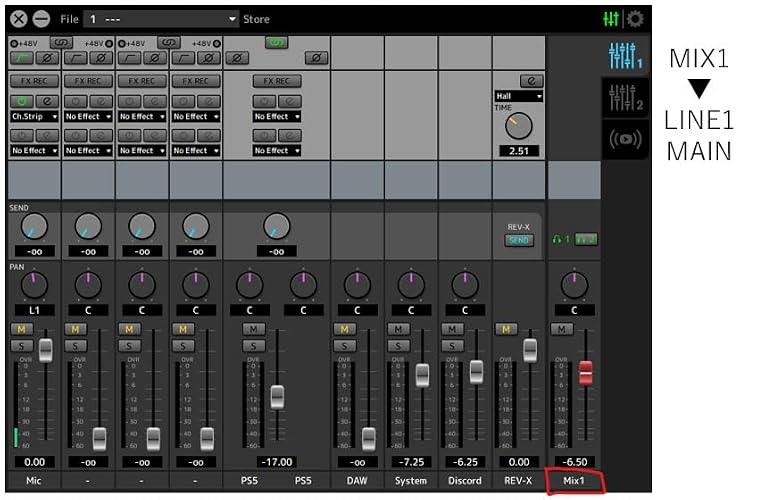Image resolution: width=757 pixels, height=500 pixels.
Task: Mute the Discord channel
Action: click(452, 329)
